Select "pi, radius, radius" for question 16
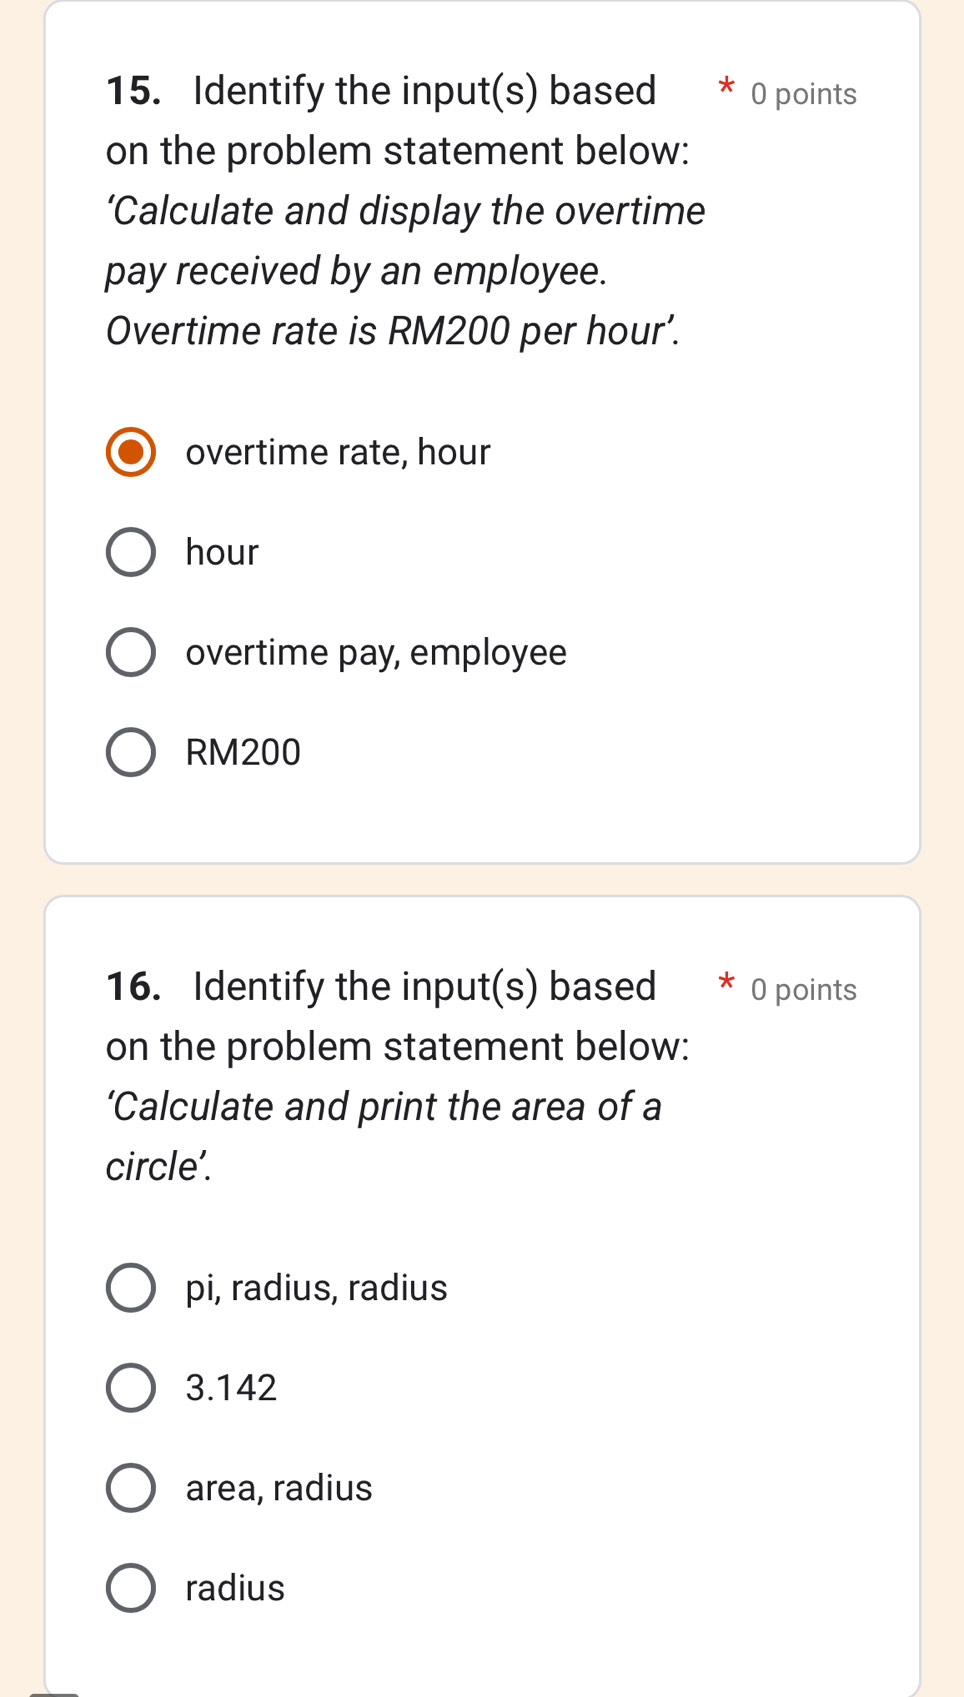This screenshot has height=1697, width=964. point(130,1288)
